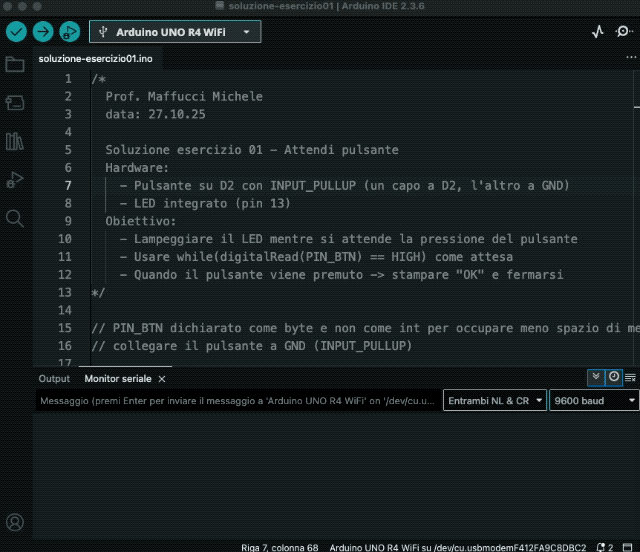Open the Serial Plotter
Image resolution: width=640 pixels, height=552 pixels.
click(x=598, y=31)
